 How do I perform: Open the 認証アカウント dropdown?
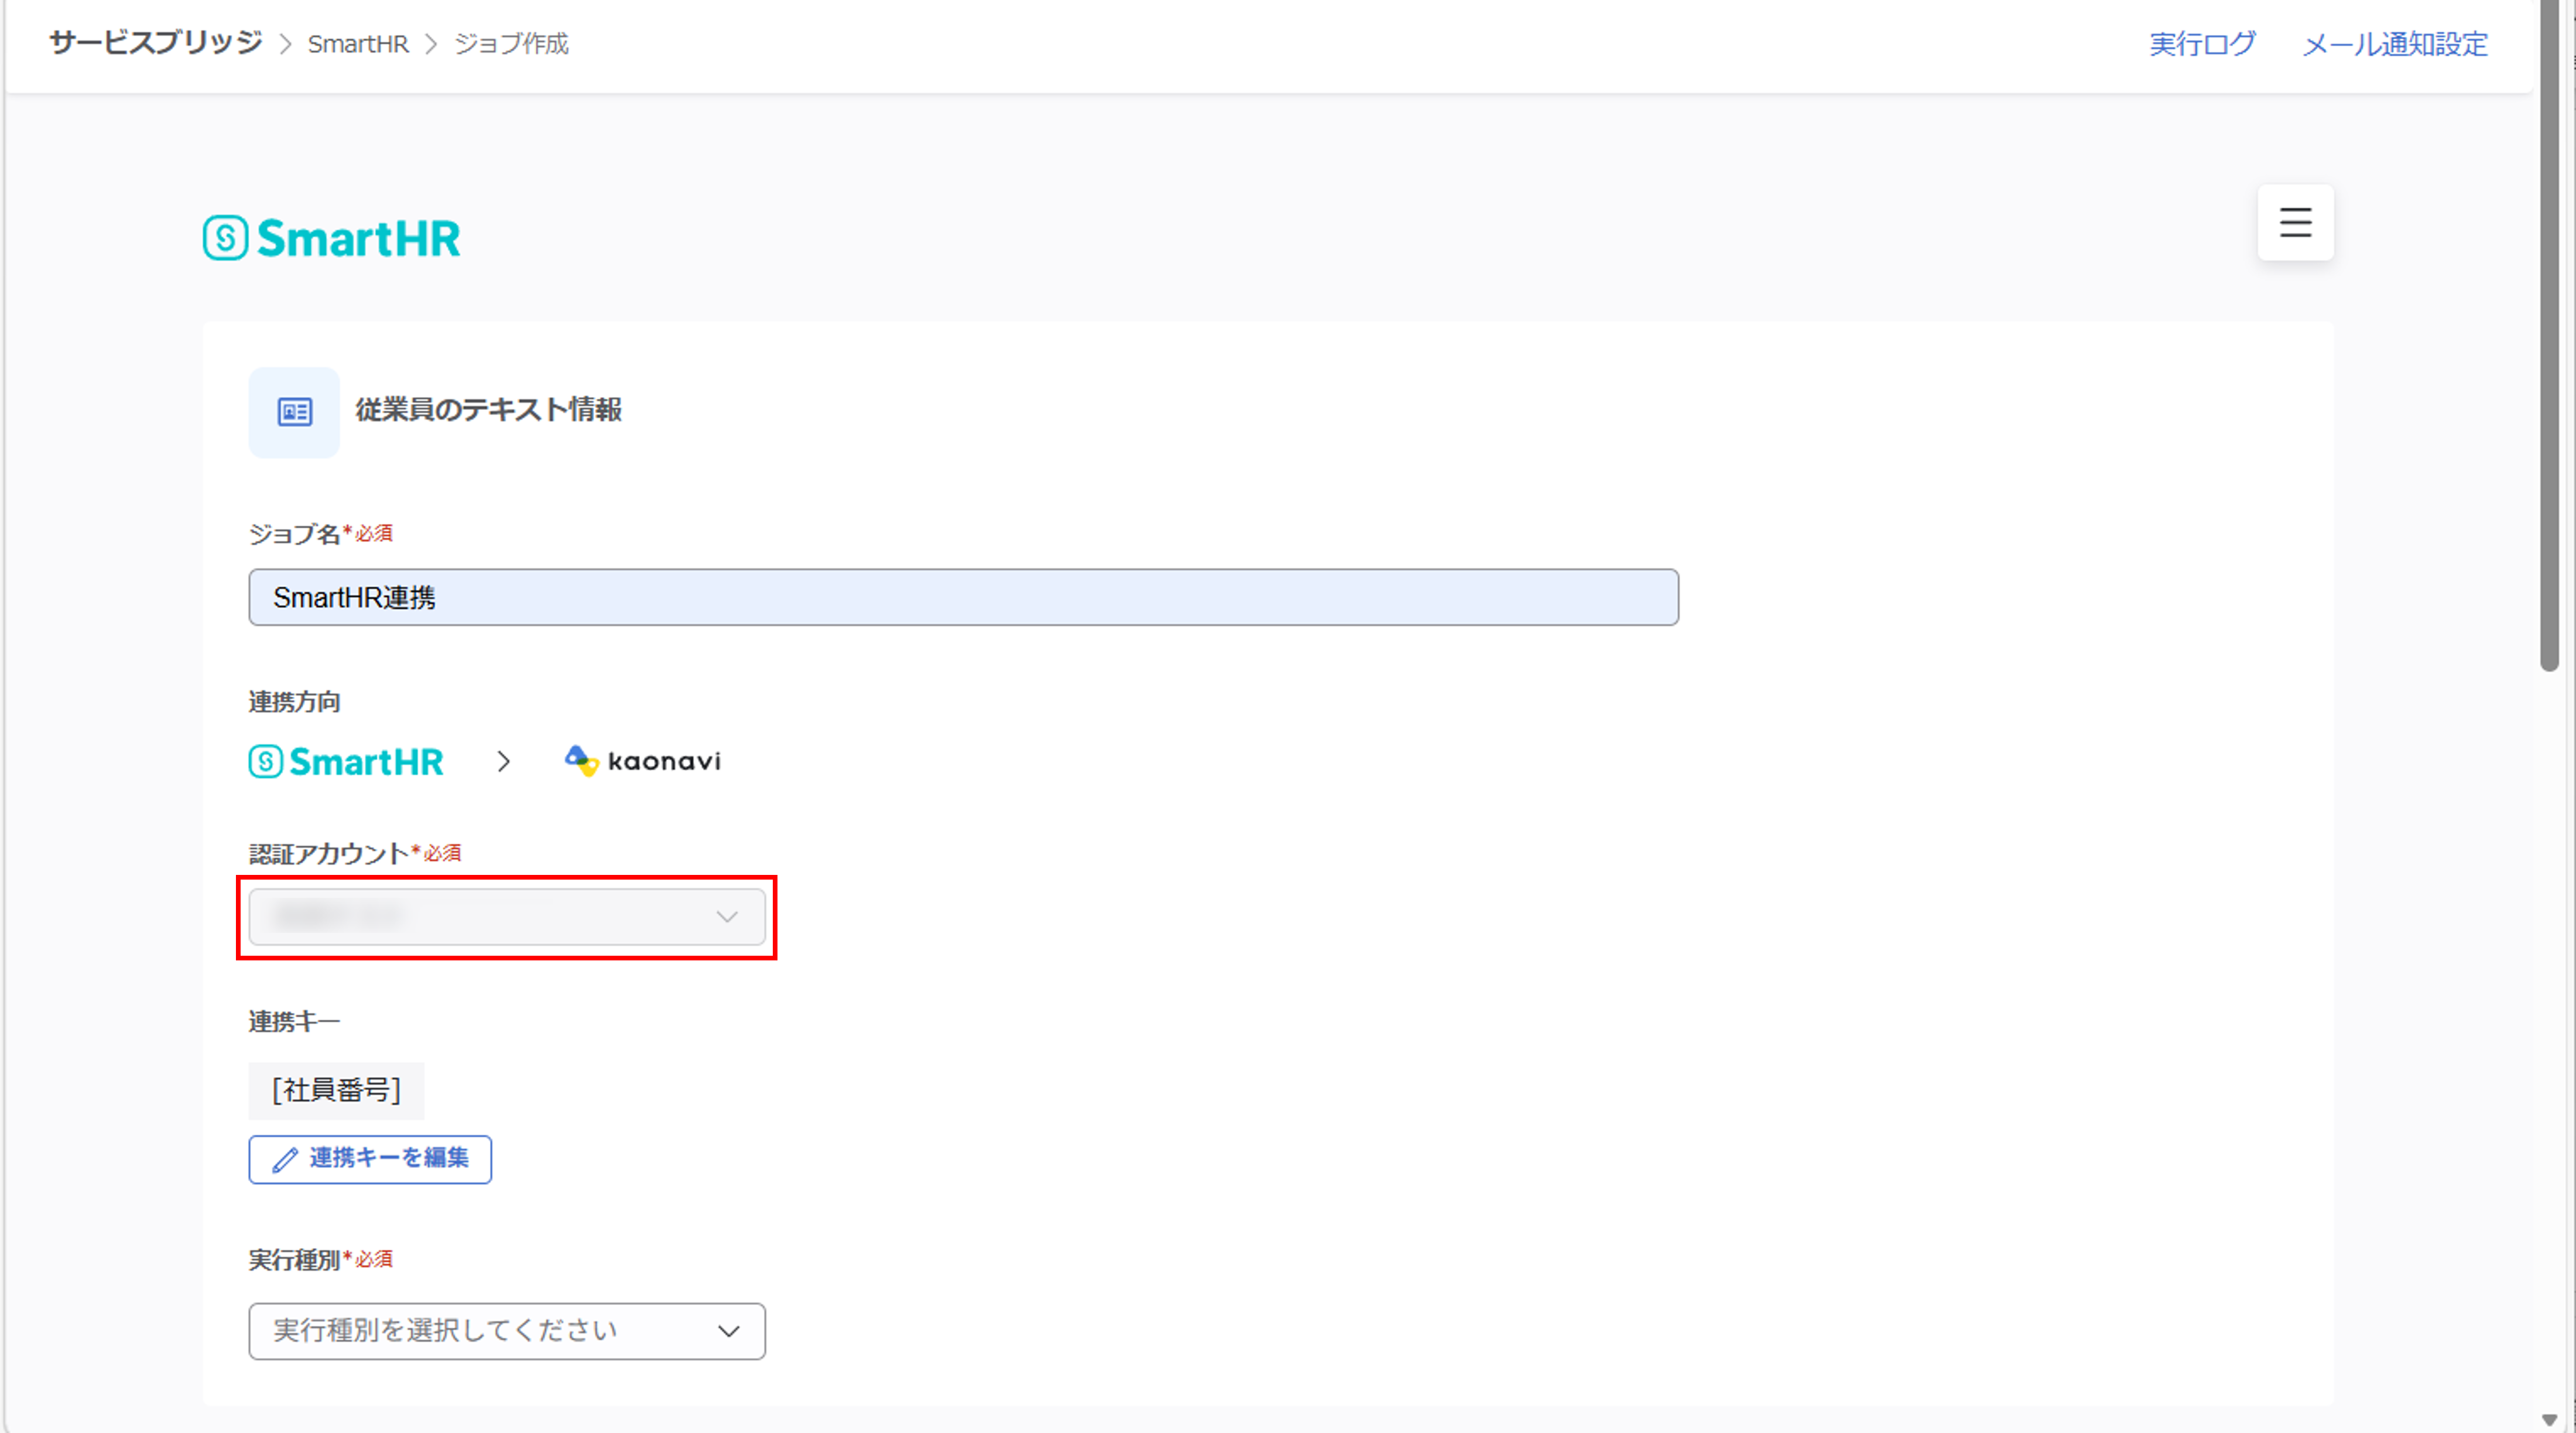click(507, 917)
